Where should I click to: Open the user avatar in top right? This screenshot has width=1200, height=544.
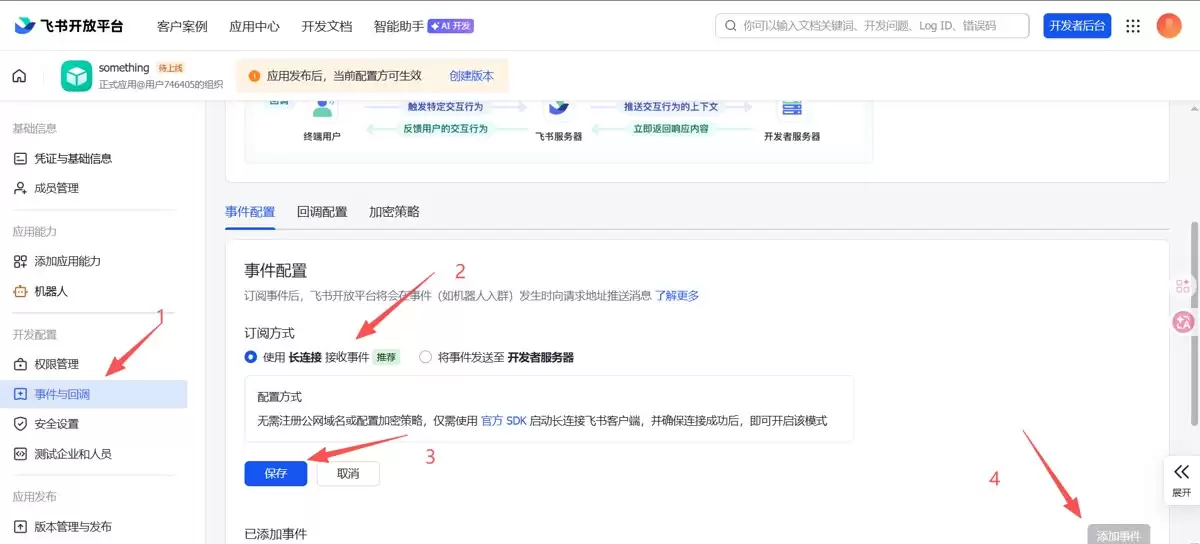coord(1169,26)
